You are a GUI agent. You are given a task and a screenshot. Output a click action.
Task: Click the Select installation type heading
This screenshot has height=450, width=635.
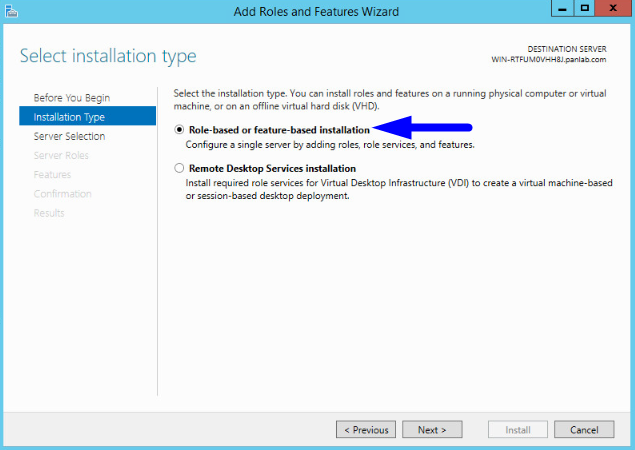(x=108, y=56)
